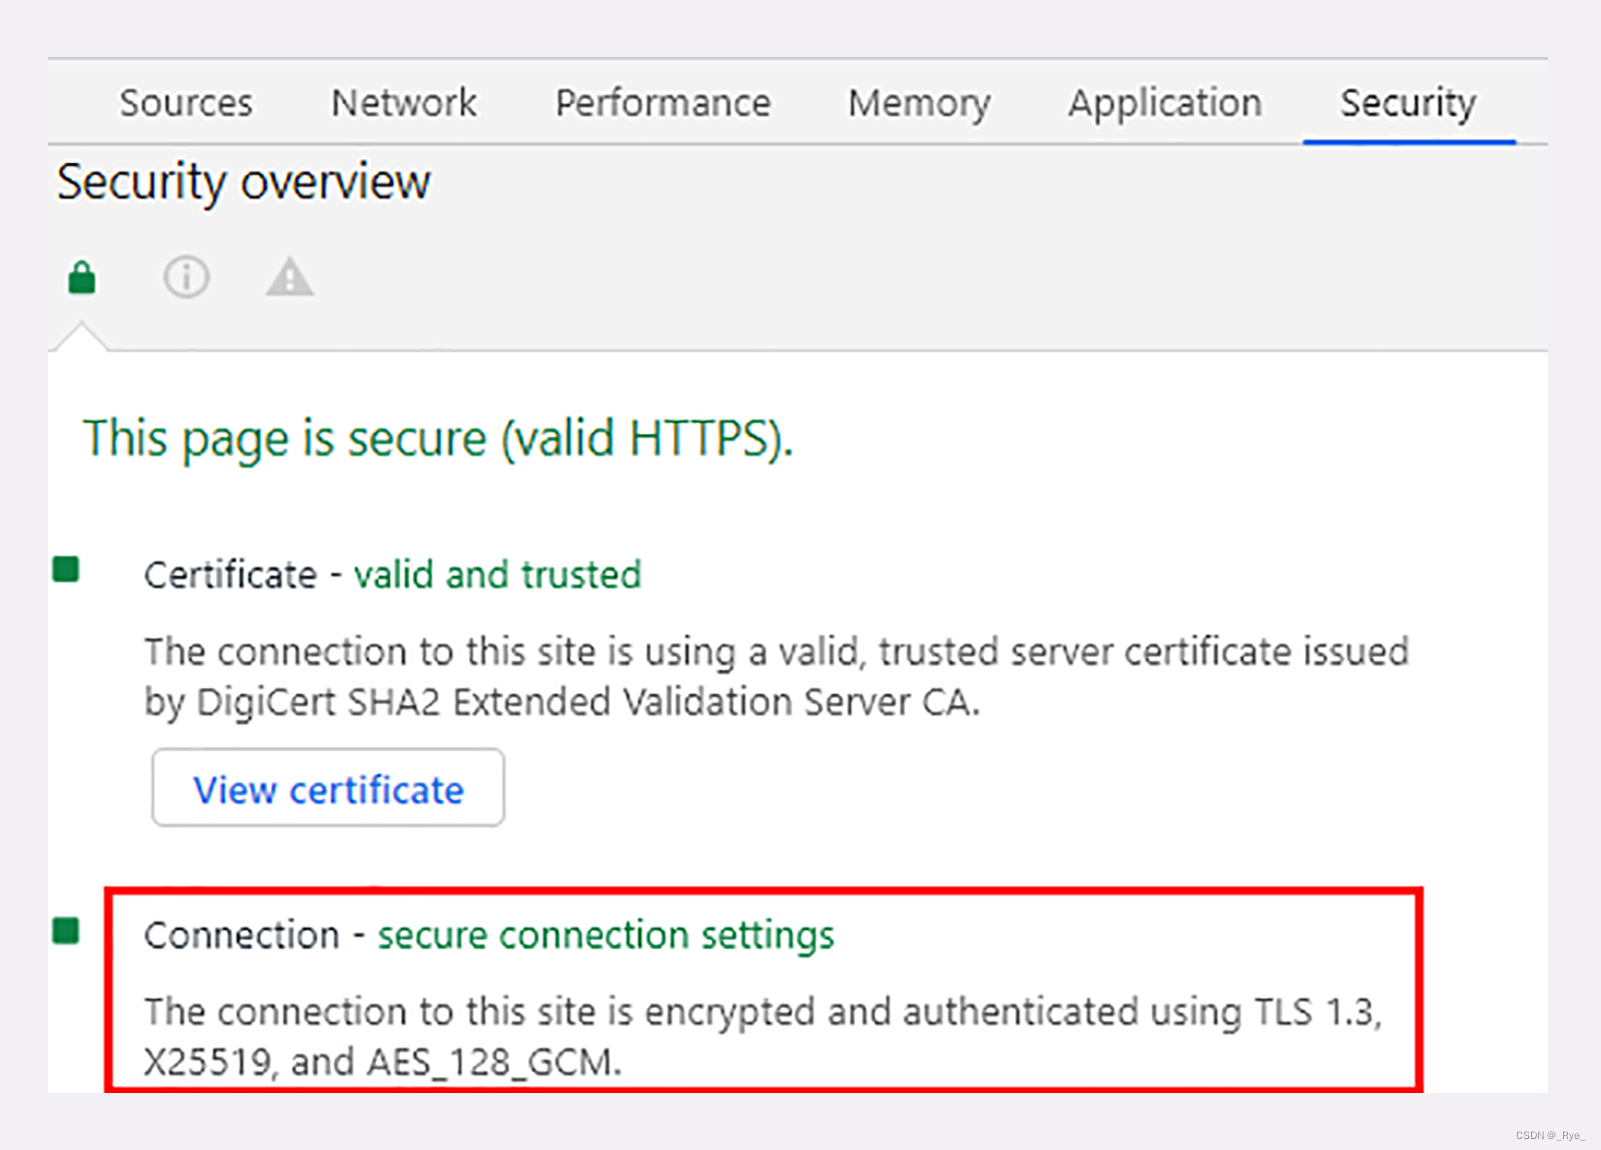Viewport: 1601px width, 1150px height.
Task: Open the Network tab
Action: [403, 103]
